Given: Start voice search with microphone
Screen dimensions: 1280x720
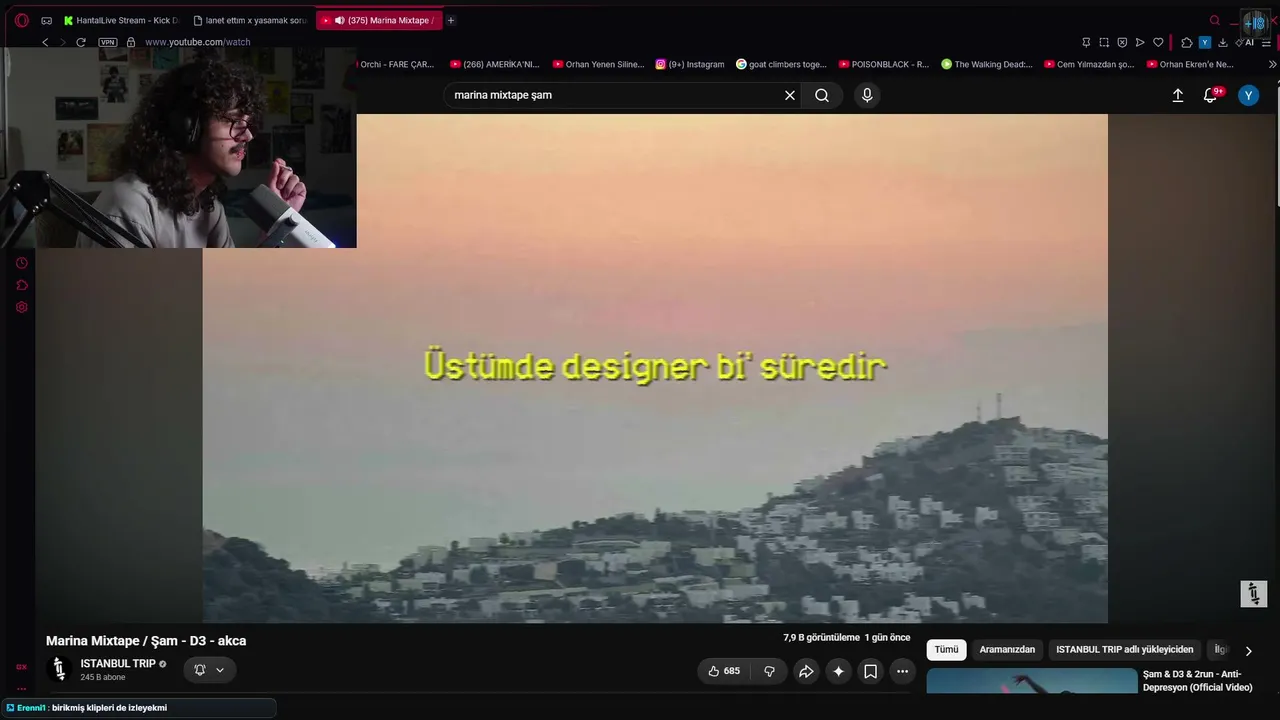Looking at the screenshot, I should click(867, 95).
